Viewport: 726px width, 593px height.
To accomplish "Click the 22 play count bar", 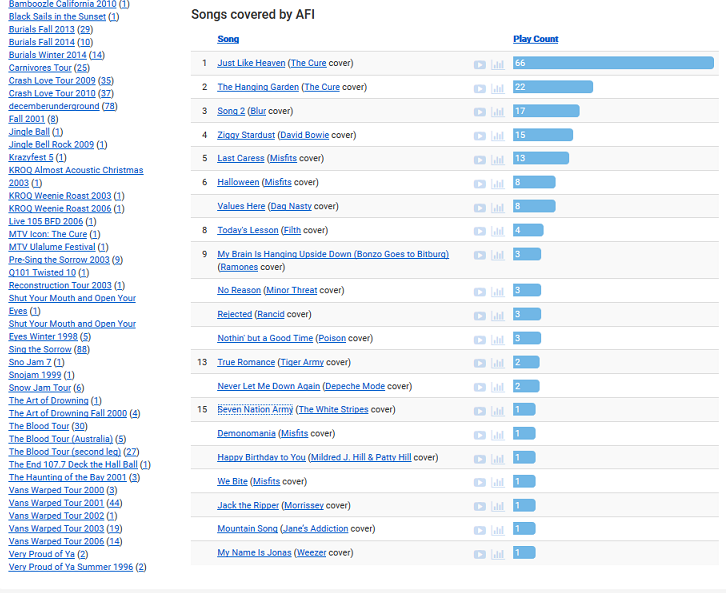I will (x=553, y=87).
